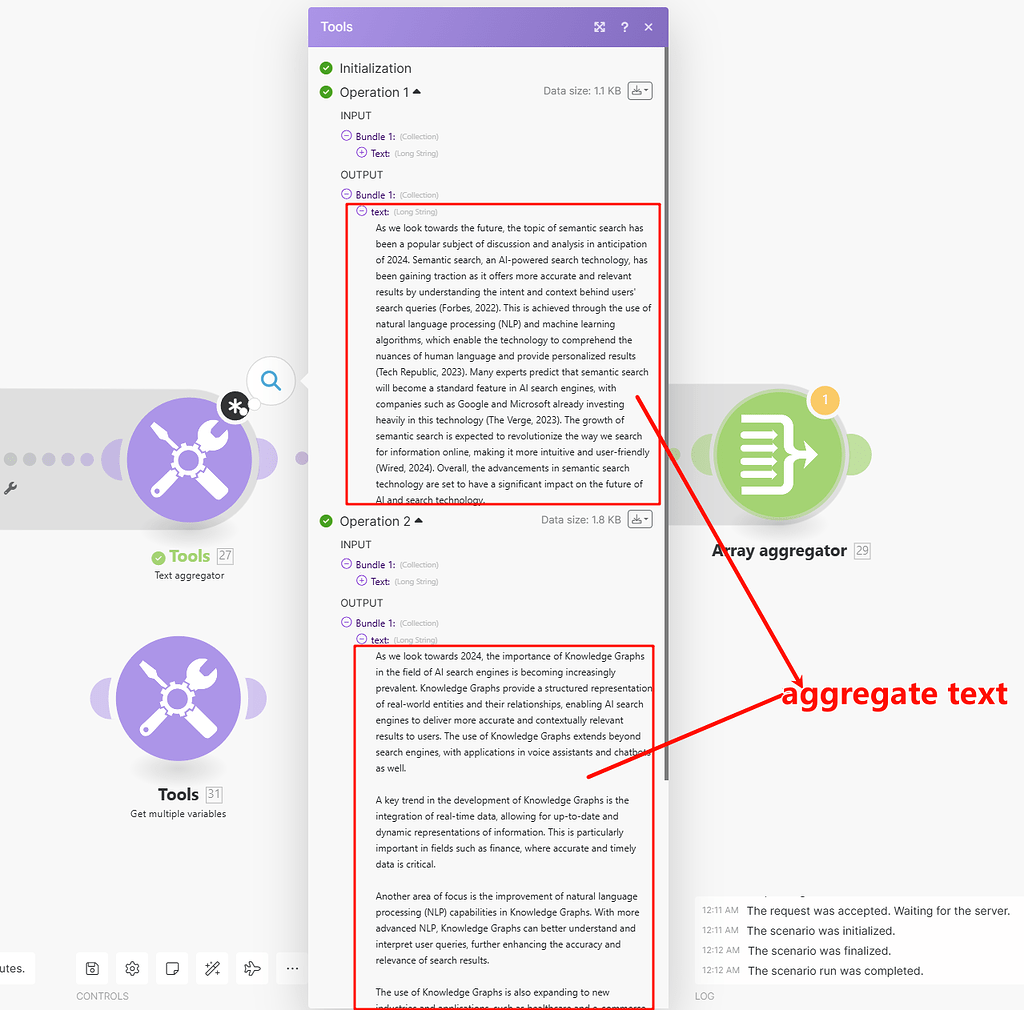Click the asterisk badge on the Tools module
Viewport: 1024px width, 1010px height.
(x=236, y=406)
